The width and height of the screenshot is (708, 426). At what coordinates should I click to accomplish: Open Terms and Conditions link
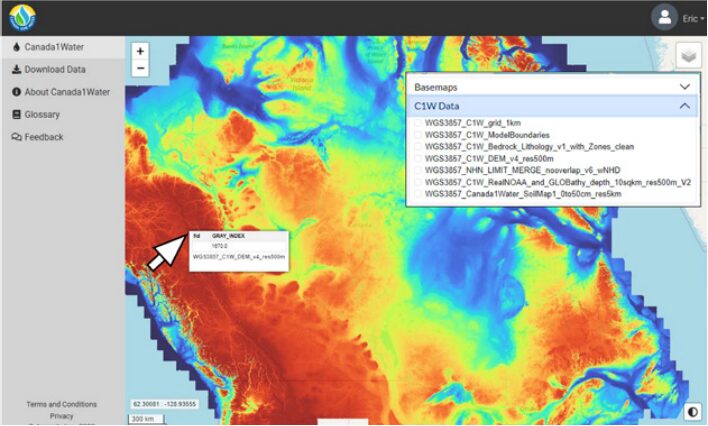(61, 404)
